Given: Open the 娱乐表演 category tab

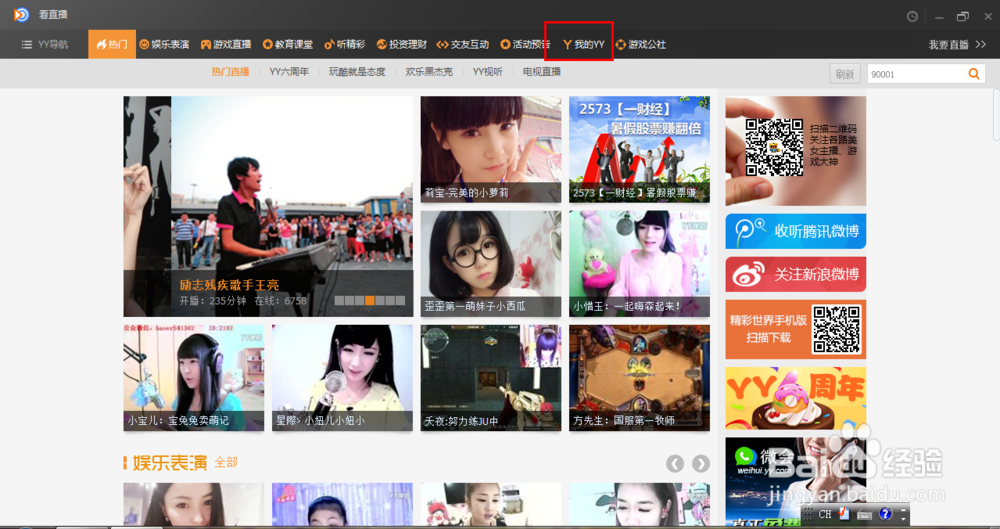Looking at the screenshot, I should coord(165,45).
